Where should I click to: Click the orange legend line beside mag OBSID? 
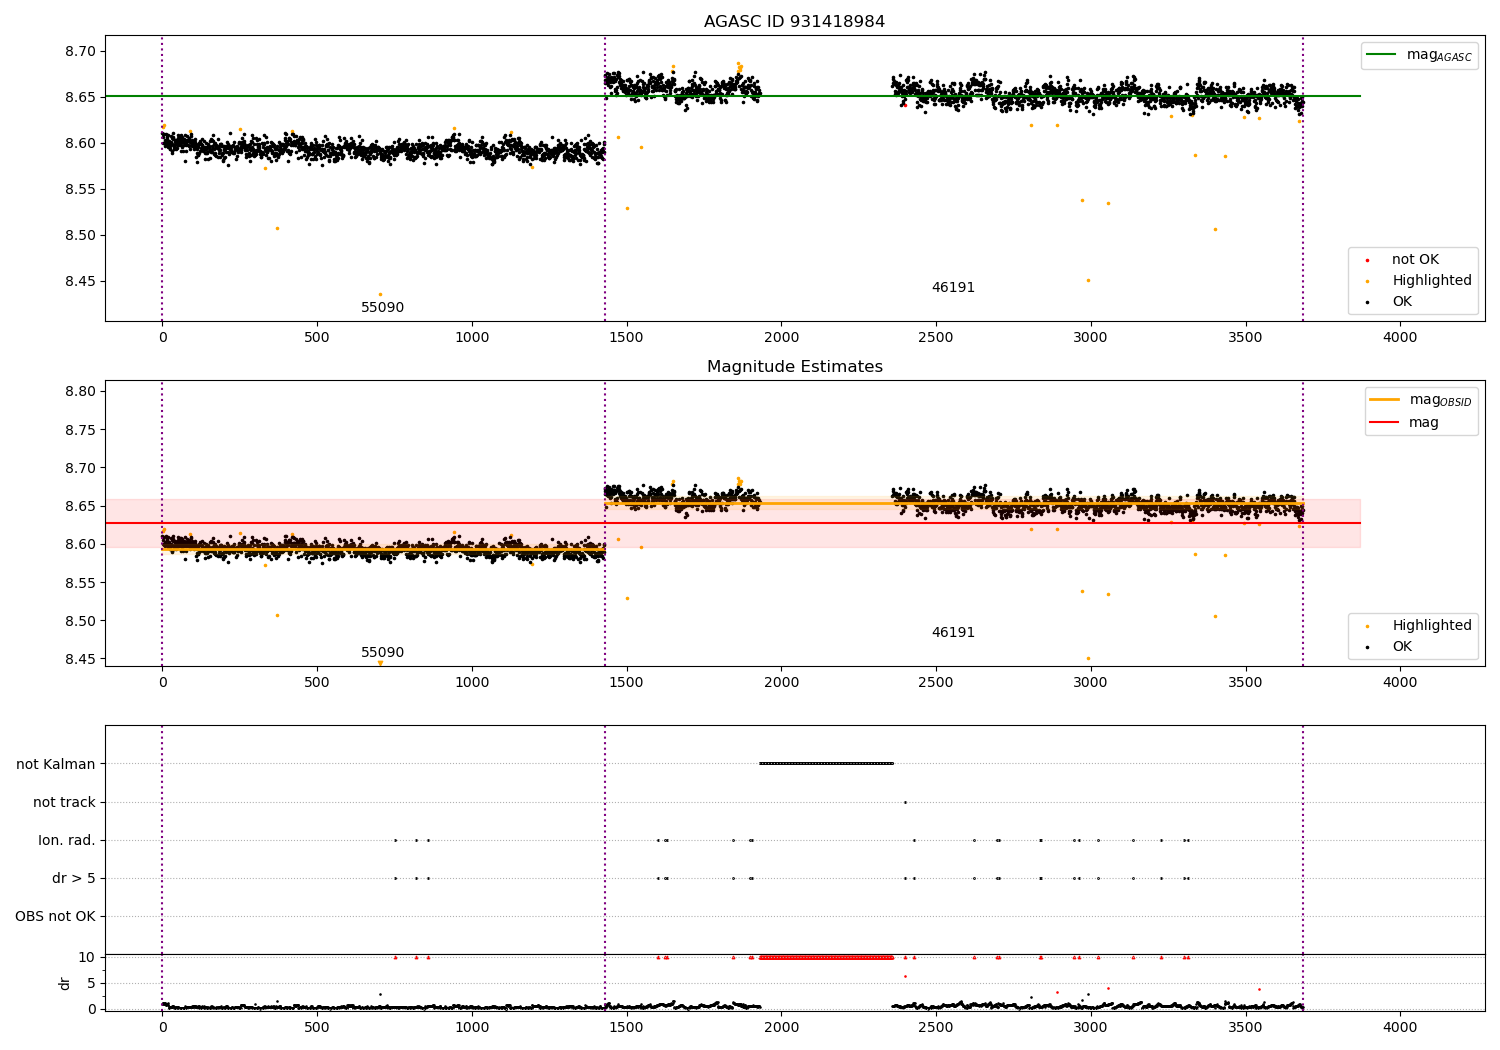coord(1384,400)
